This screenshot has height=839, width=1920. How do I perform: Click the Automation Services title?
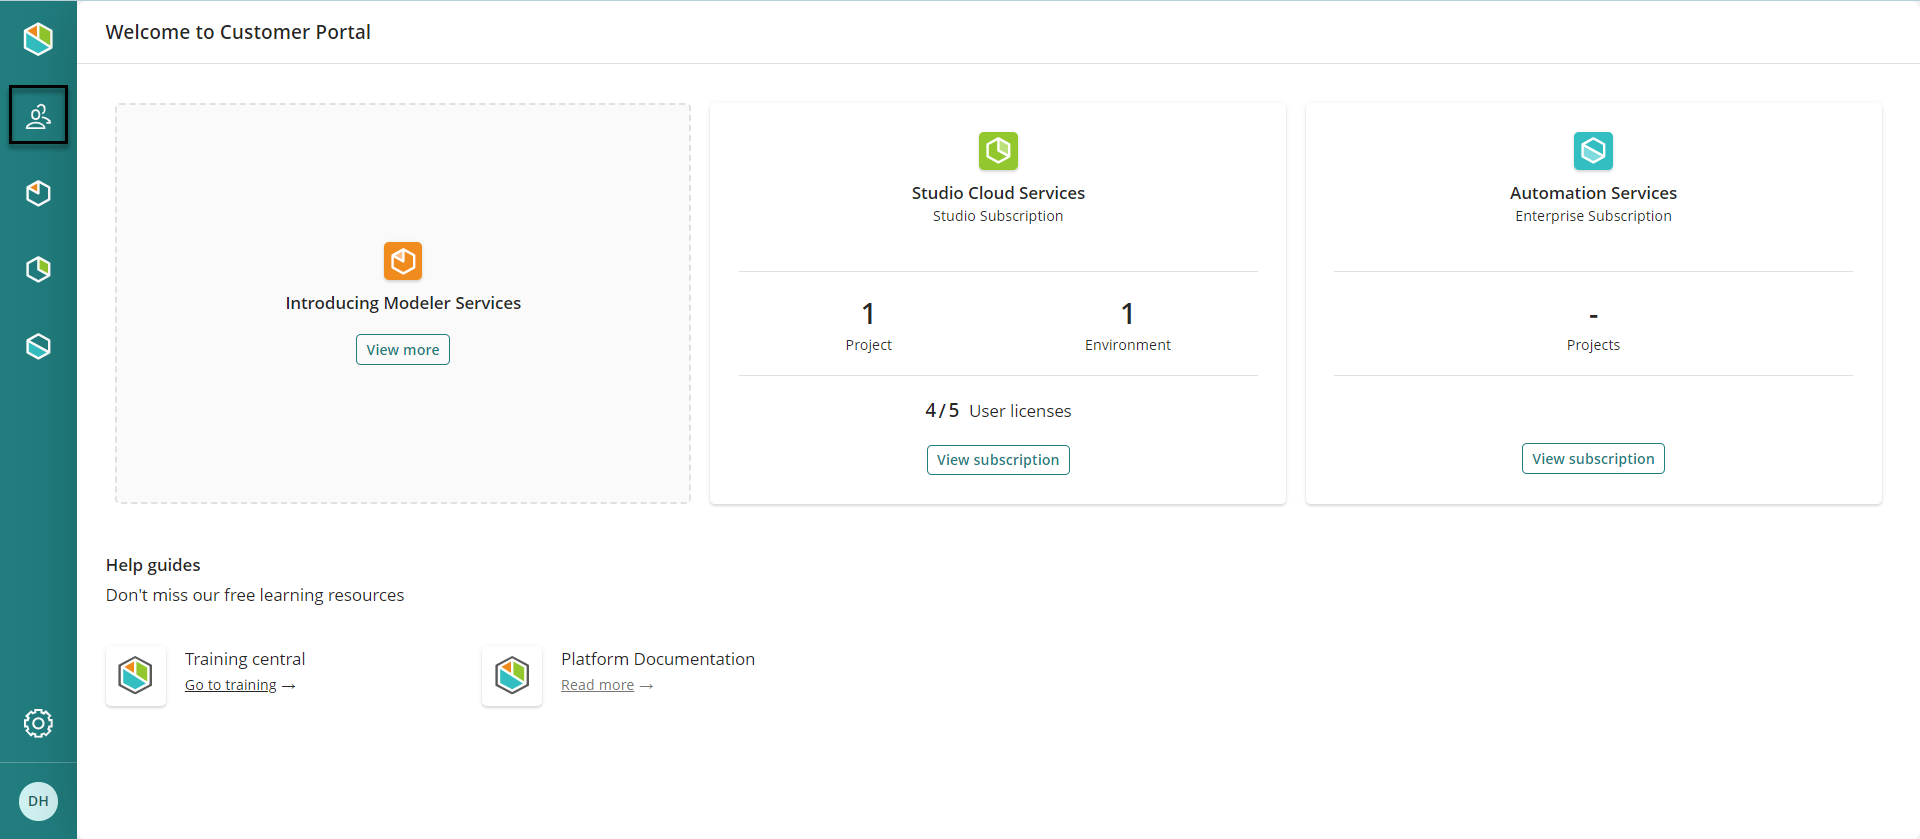[1593, 193]
